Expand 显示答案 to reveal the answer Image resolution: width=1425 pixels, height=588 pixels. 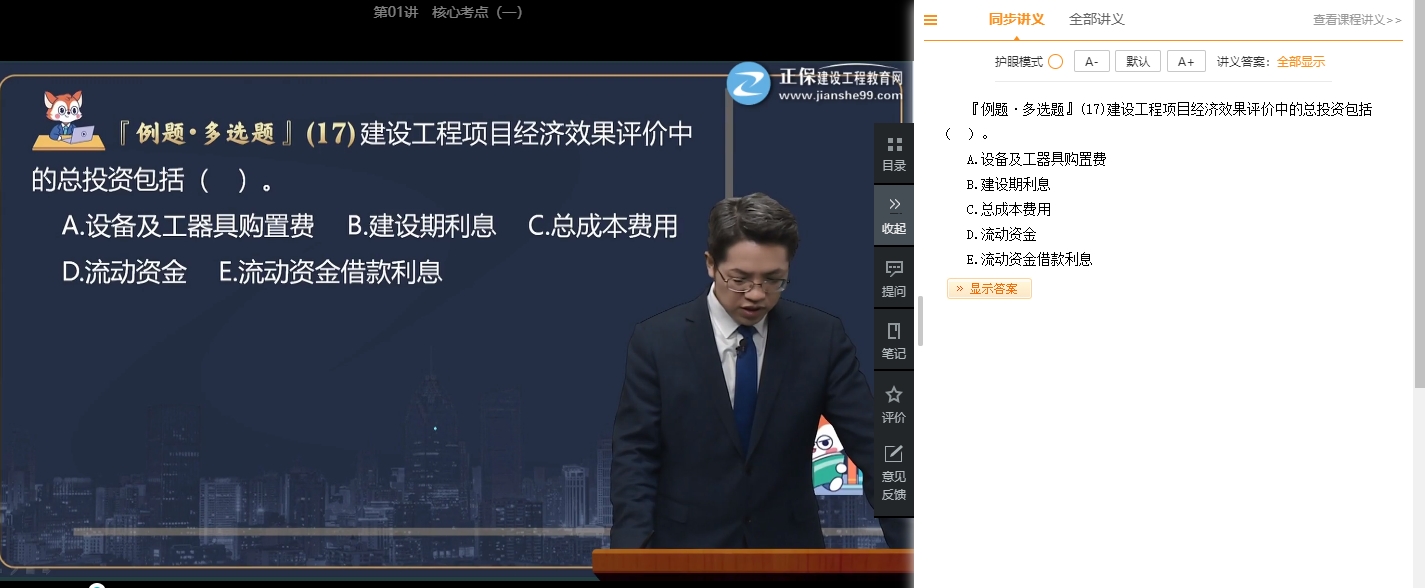pos(989,288)
